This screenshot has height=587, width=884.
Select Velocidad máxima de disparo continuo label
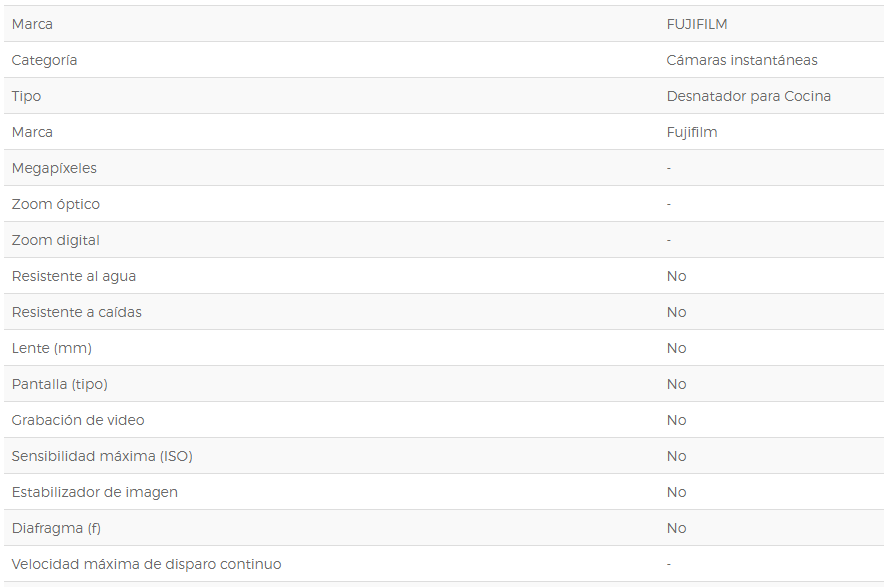tap(147, 564)
